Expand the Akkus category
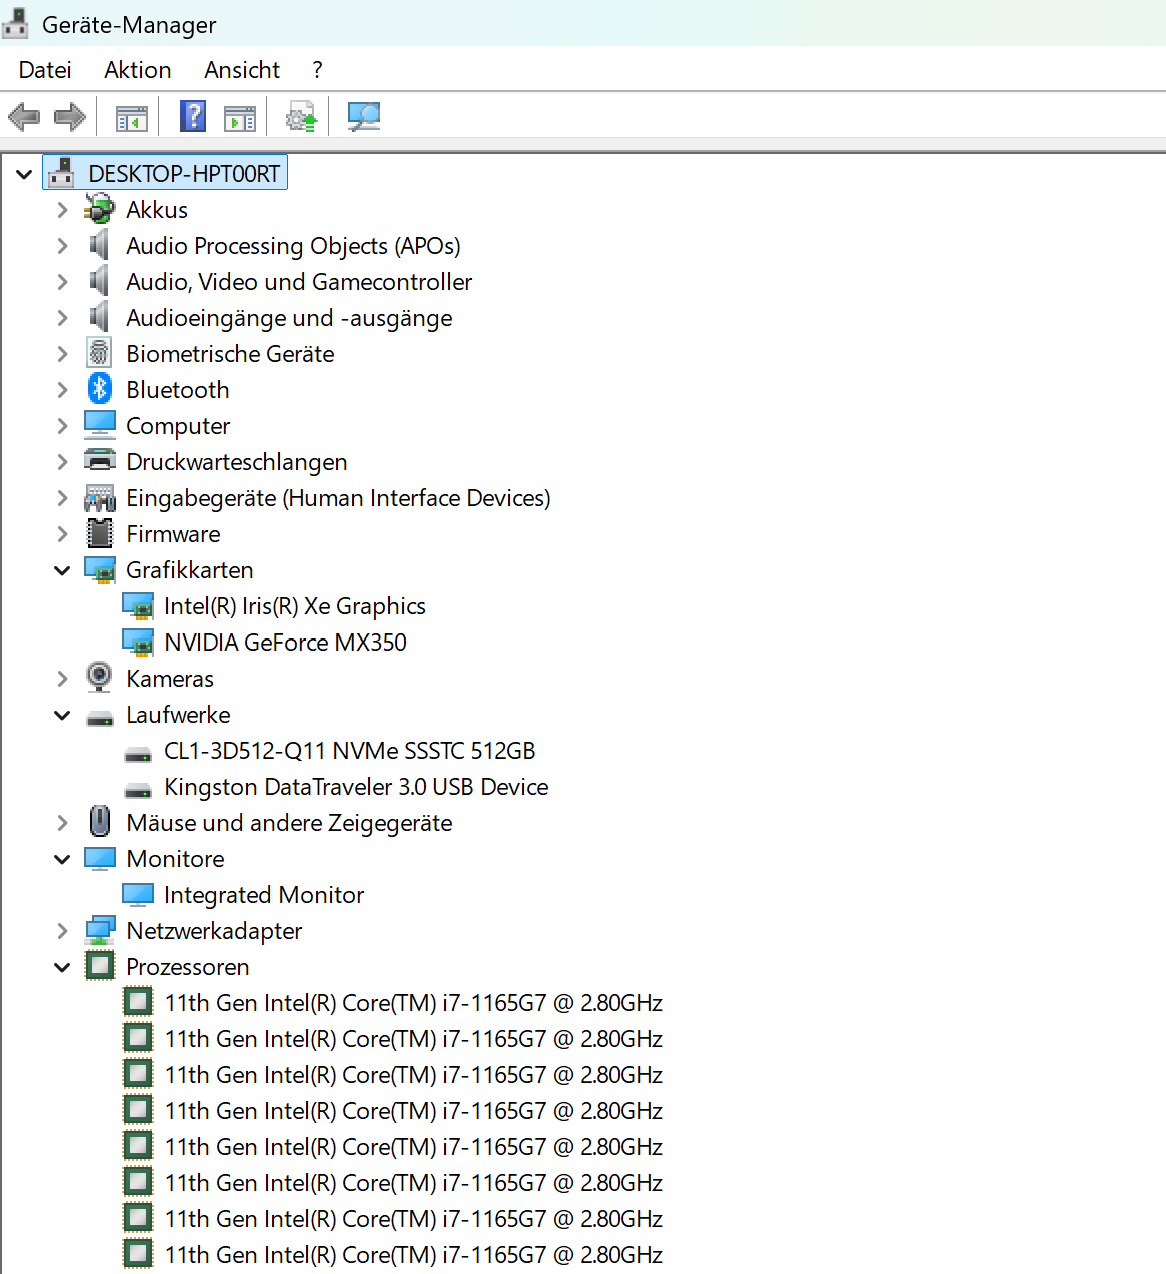 [62, 209]
